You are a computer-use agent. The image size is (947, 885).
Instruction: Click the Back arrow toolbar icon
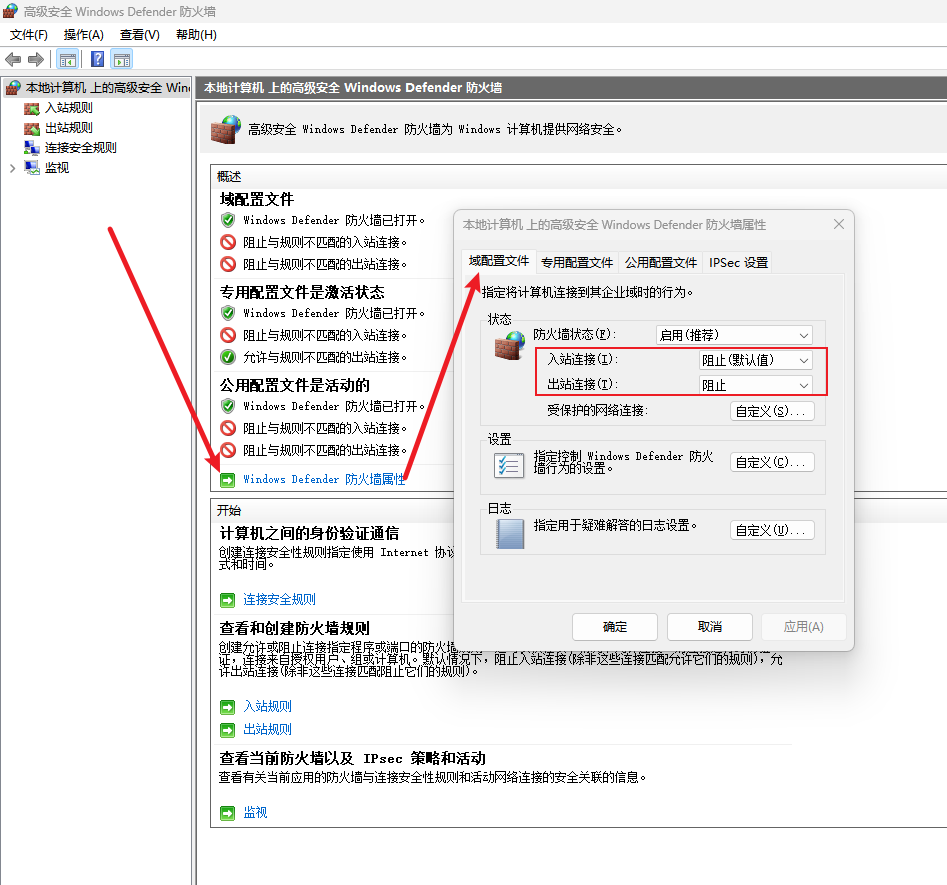click(x=13, y=59)
